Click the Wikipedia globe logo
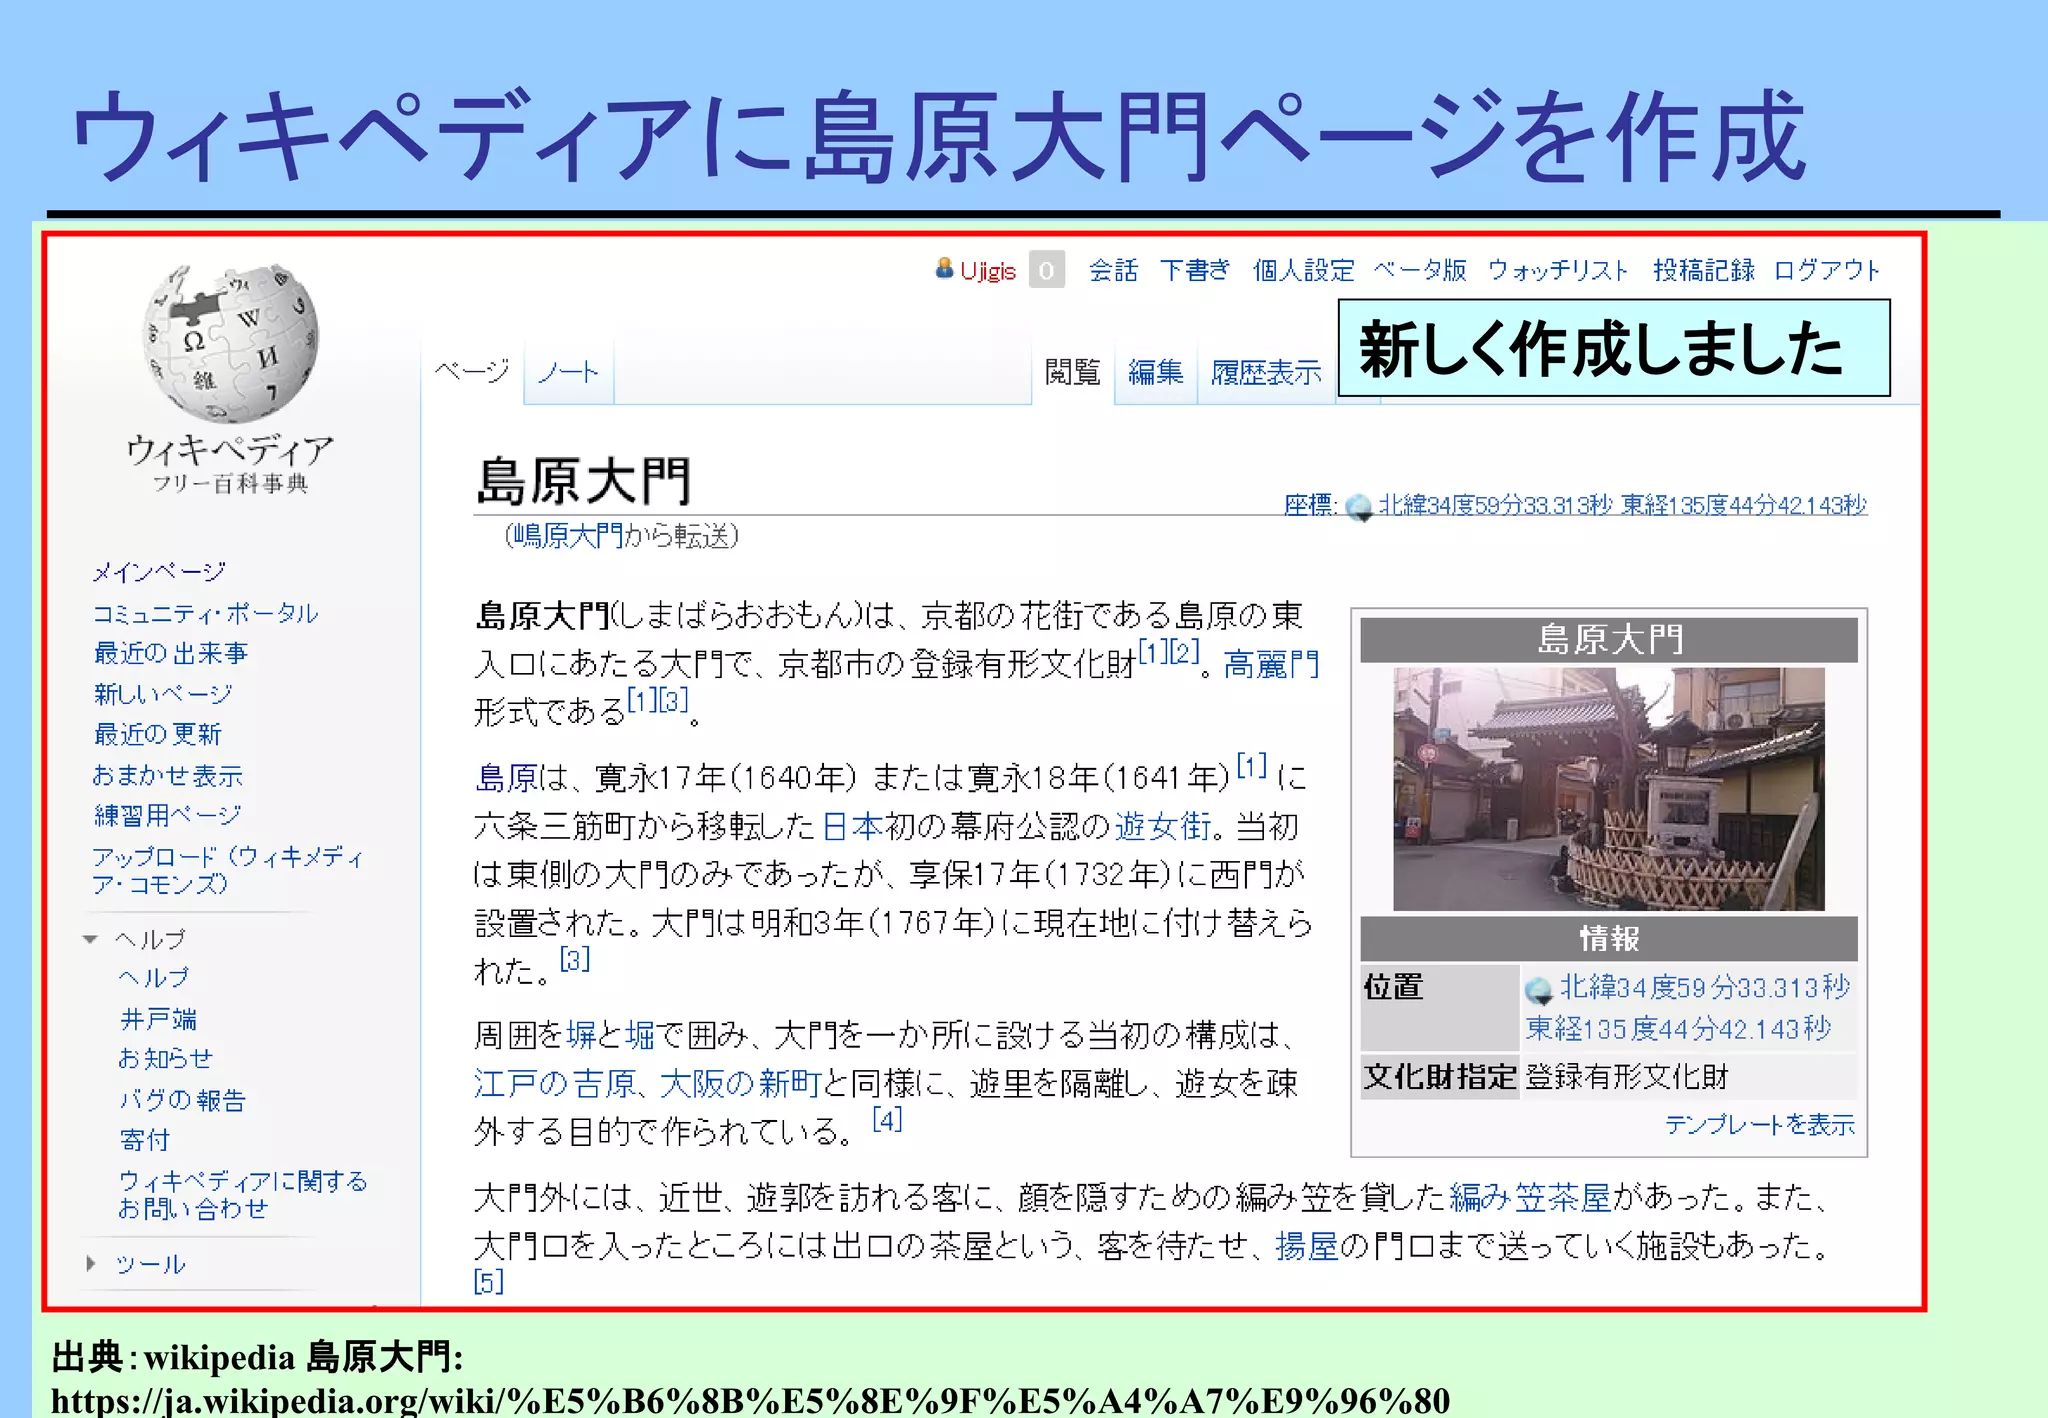Image resolution: width=2048 pixels, height=1418 pixels. point(231,344)
